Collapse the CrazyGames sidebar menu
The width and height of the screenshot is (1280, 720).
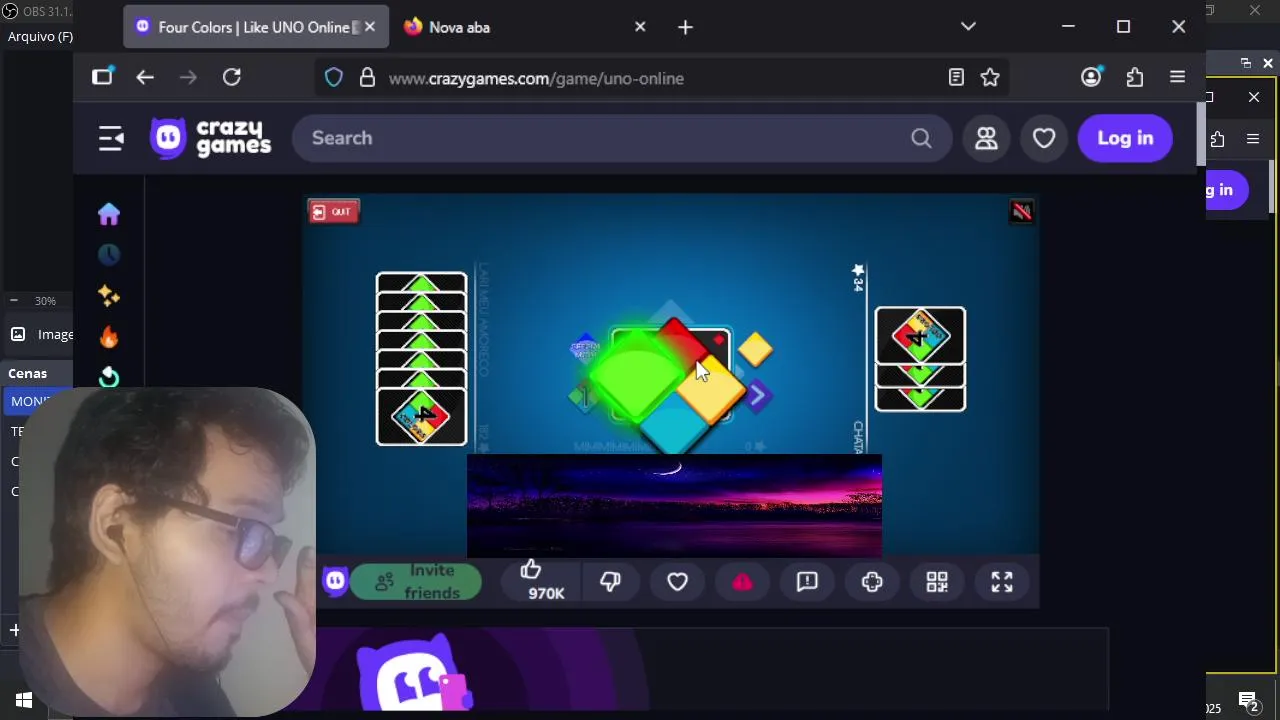[x=111, y=138]
